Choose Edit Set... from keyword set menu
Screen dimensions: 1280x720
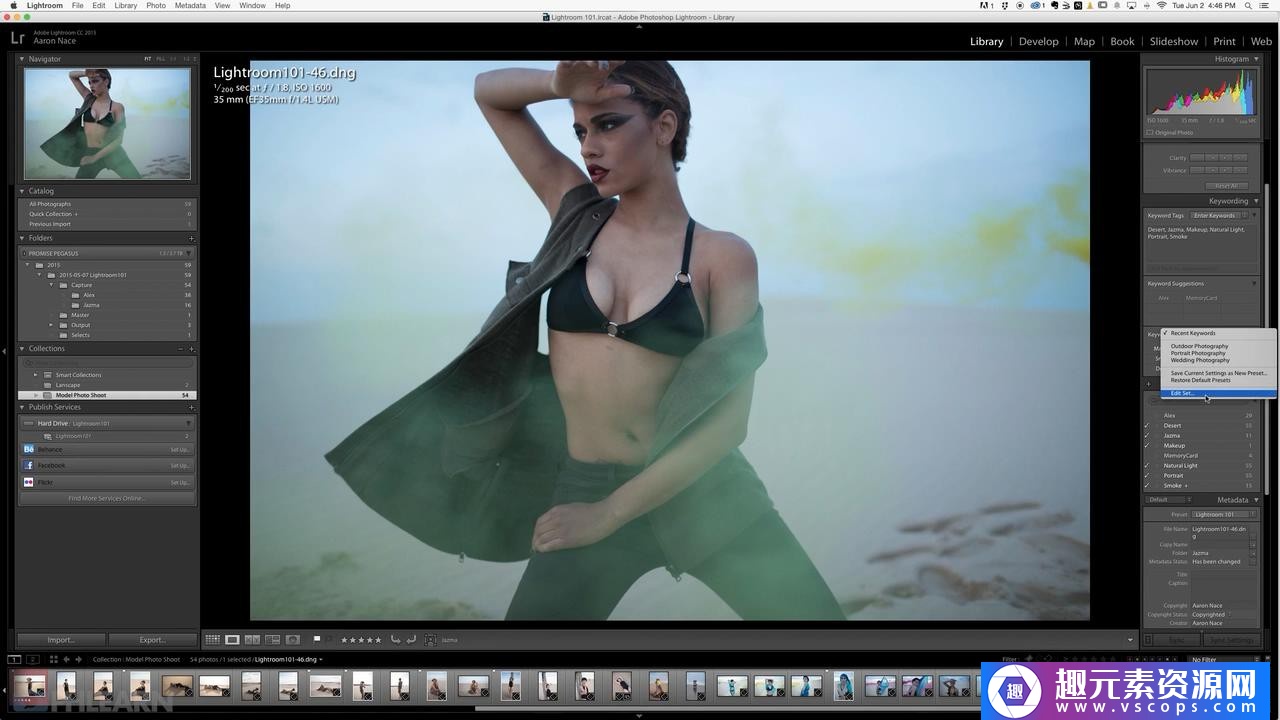[x=1183, y=393]
